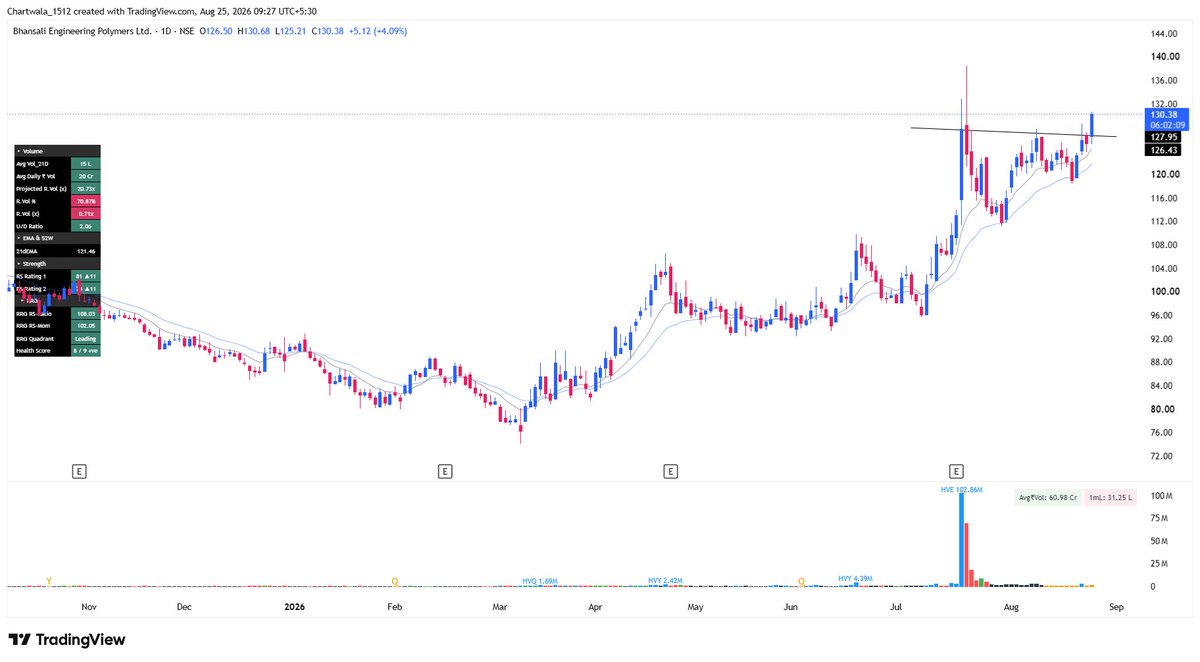Viewport: 1200px width, 662px height.
Task: Click the HVE 102.86M volume label
Action: (962, 490)
